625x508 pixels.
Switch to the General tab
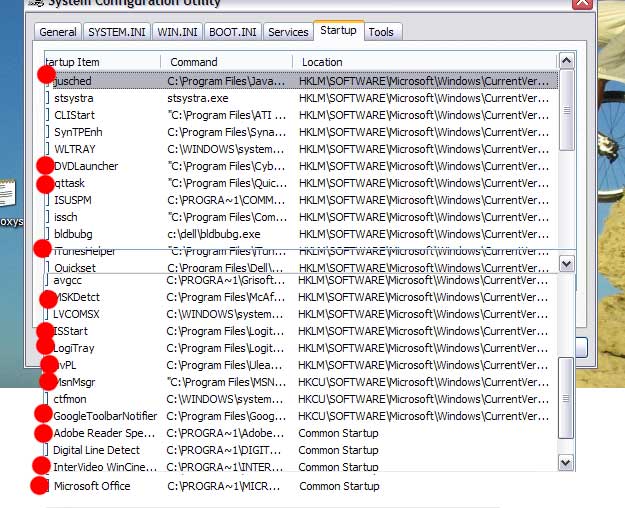(58, 32)
